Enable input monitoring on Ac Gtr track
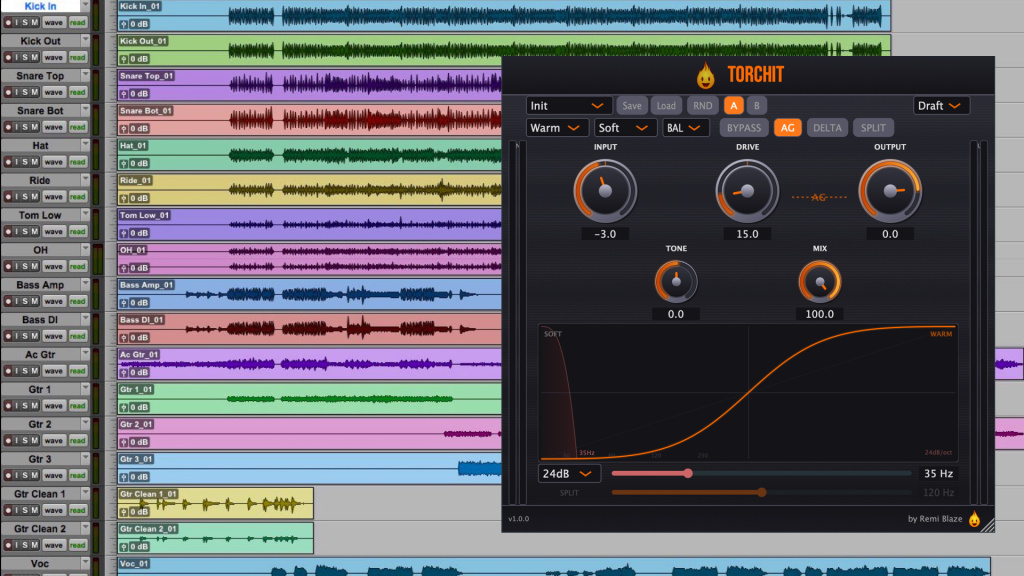 point(17,371)
